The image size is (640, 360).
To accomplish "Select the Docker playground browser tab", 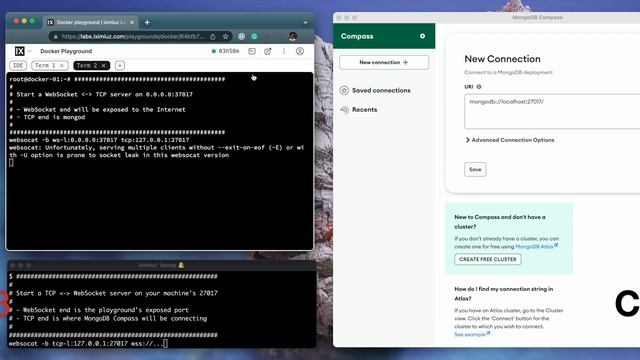I will [91, 22].
